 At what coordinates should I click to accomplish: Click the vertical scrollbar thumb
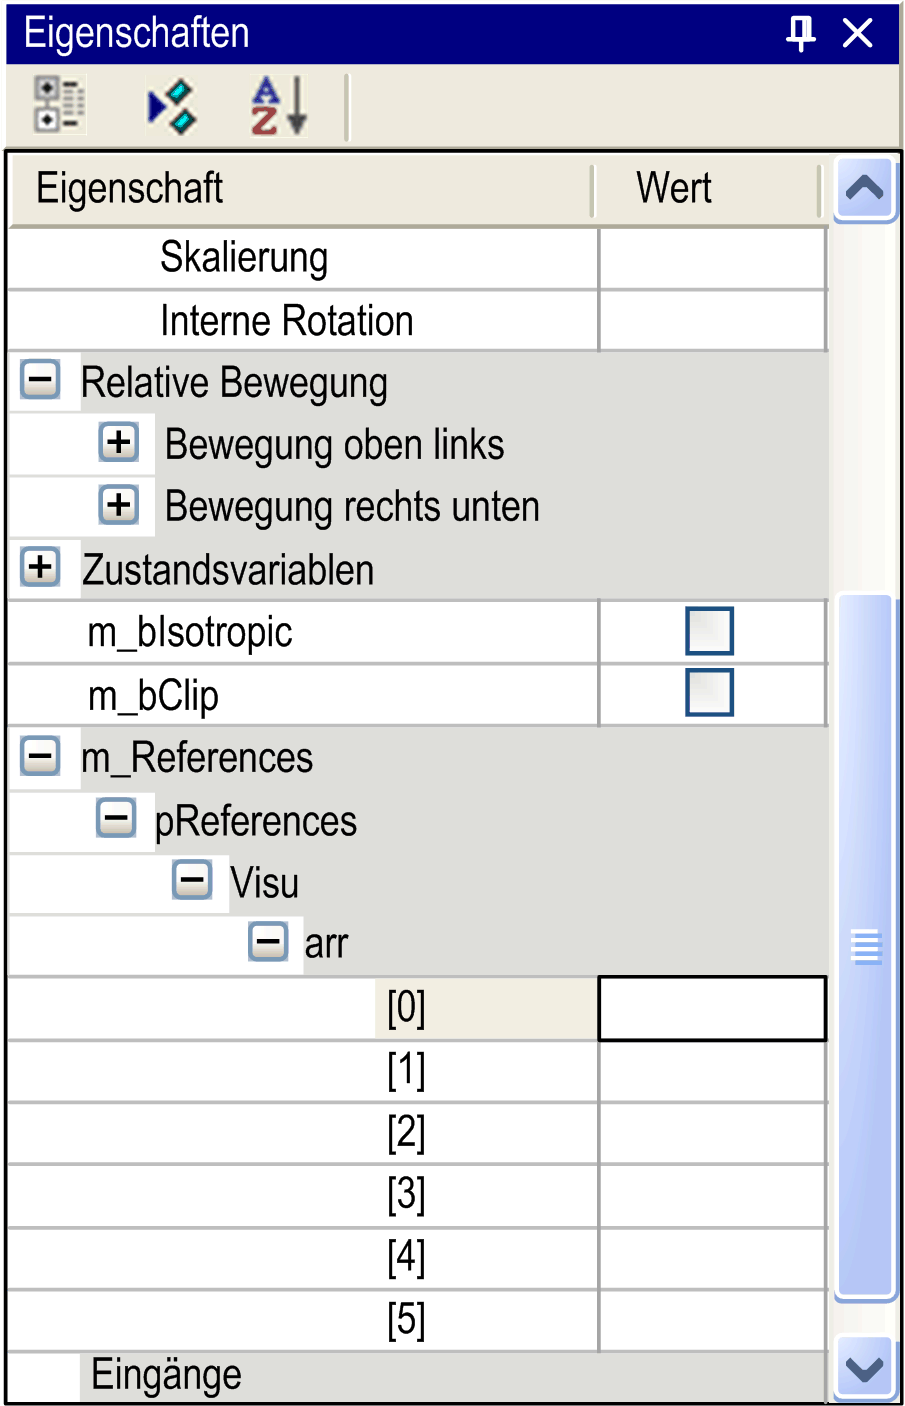[x=865, y=947]
